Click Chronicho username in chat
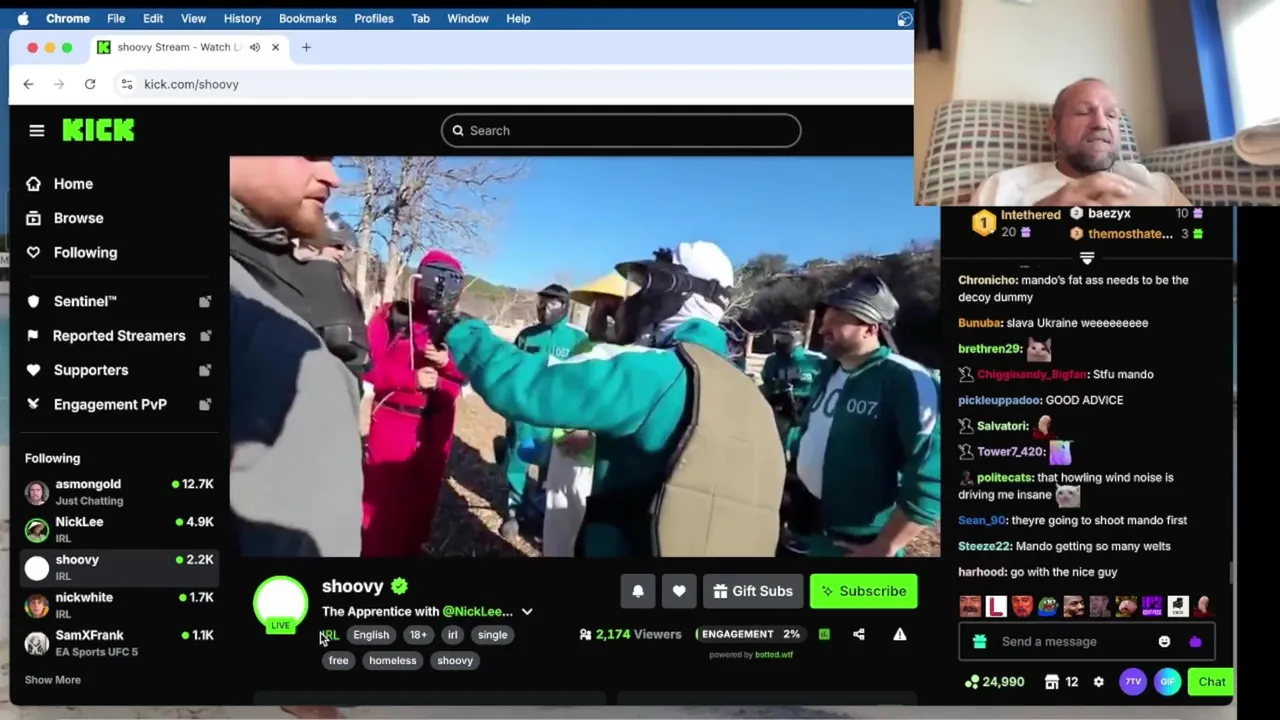This screenshot has height=720, width=1280. pyautogui.click(x=987, y=280)
